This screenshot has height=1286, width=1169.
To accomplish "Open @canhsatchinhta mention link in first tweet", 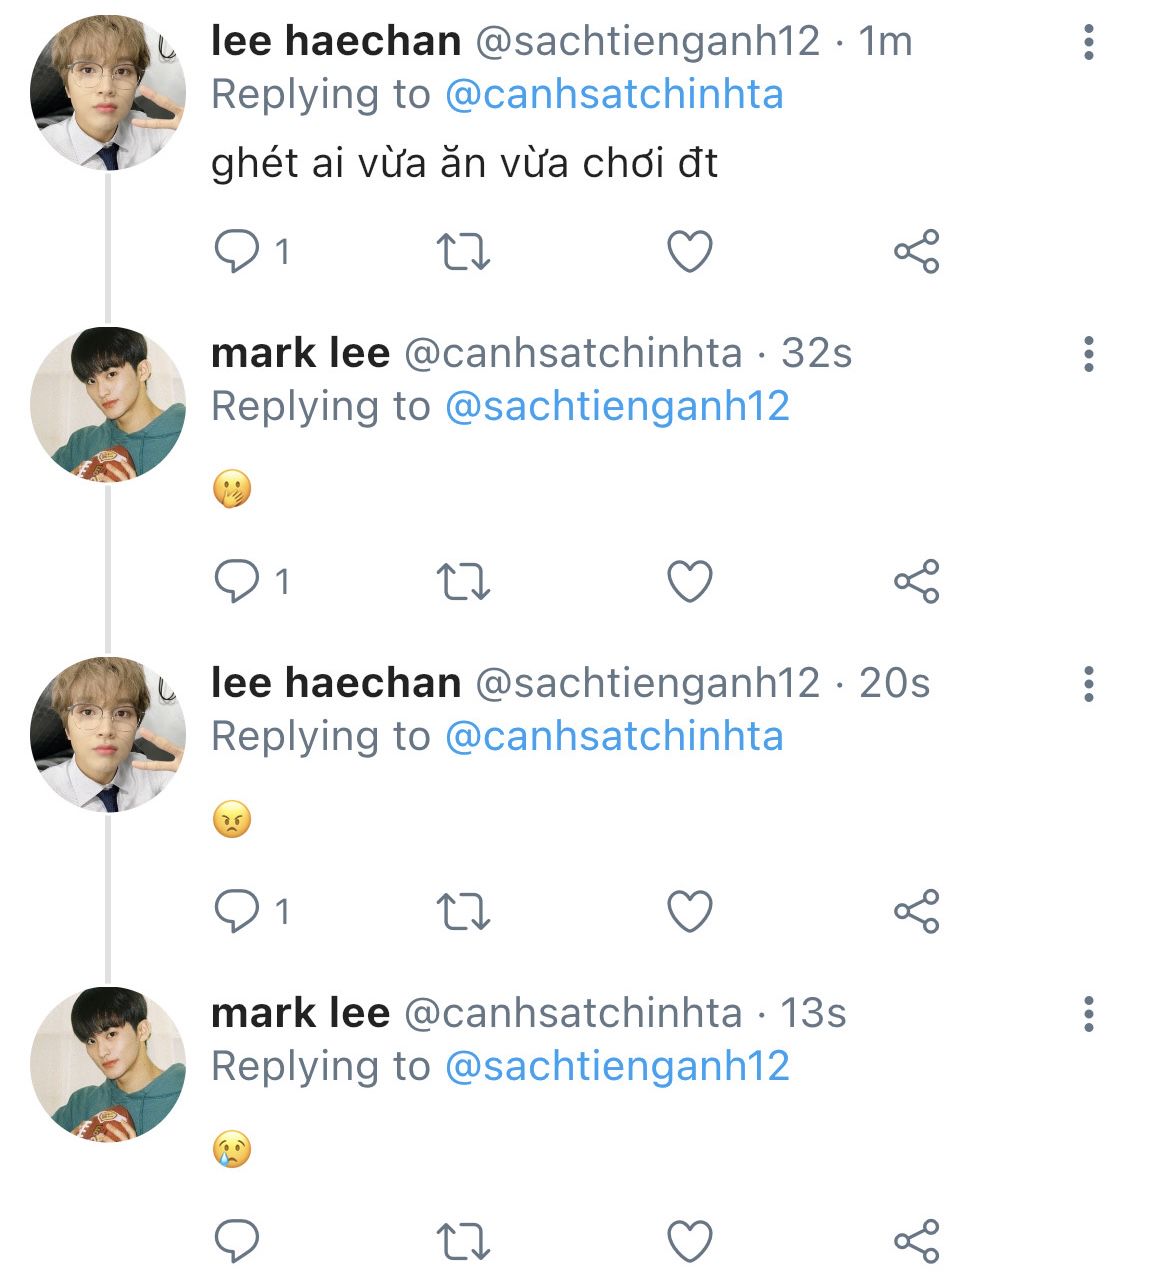I will (x=613, y=95).
